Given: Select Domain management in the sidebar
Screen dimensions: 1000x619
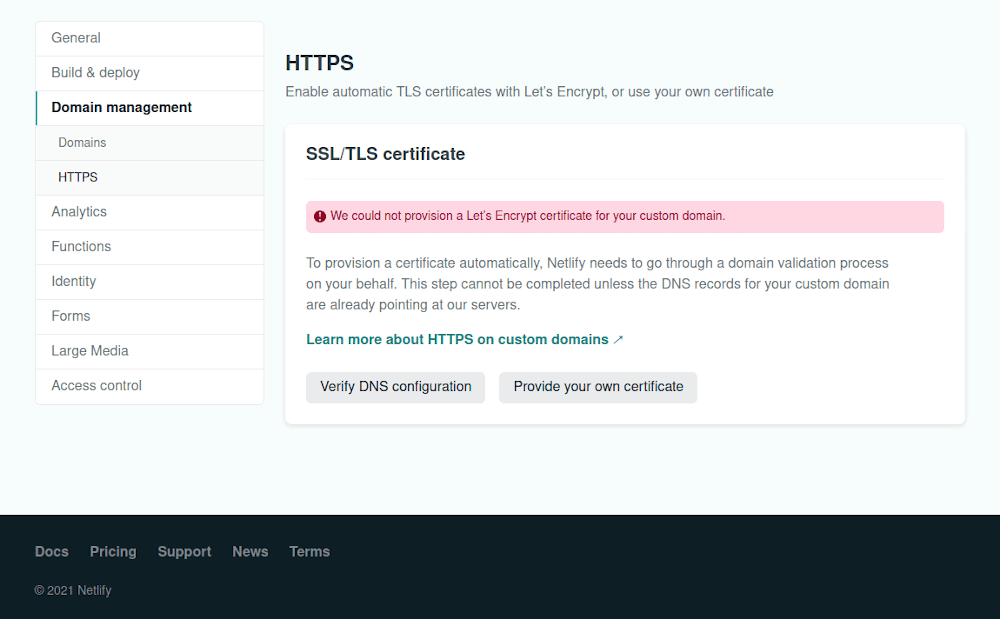Looking at the screenshot, I should [x=122, y=107].
